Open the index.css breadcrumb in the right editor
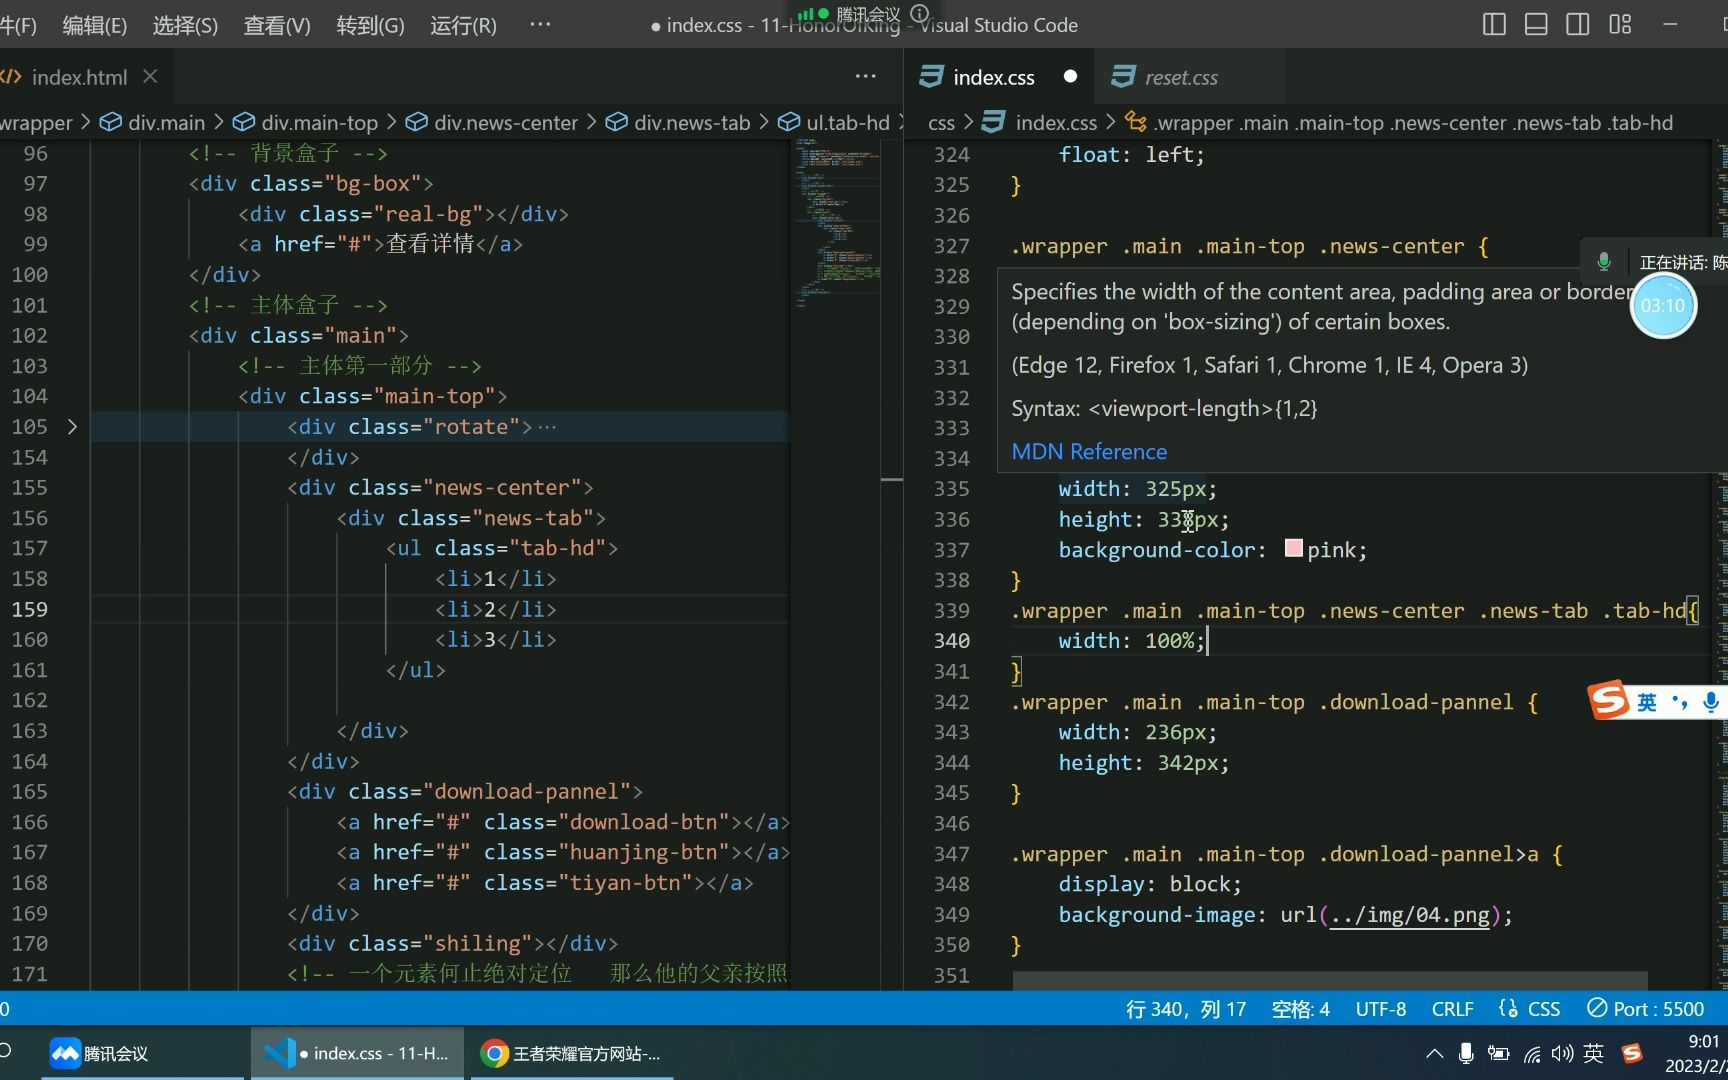 pyautogui.click(x=1040, y=122)
